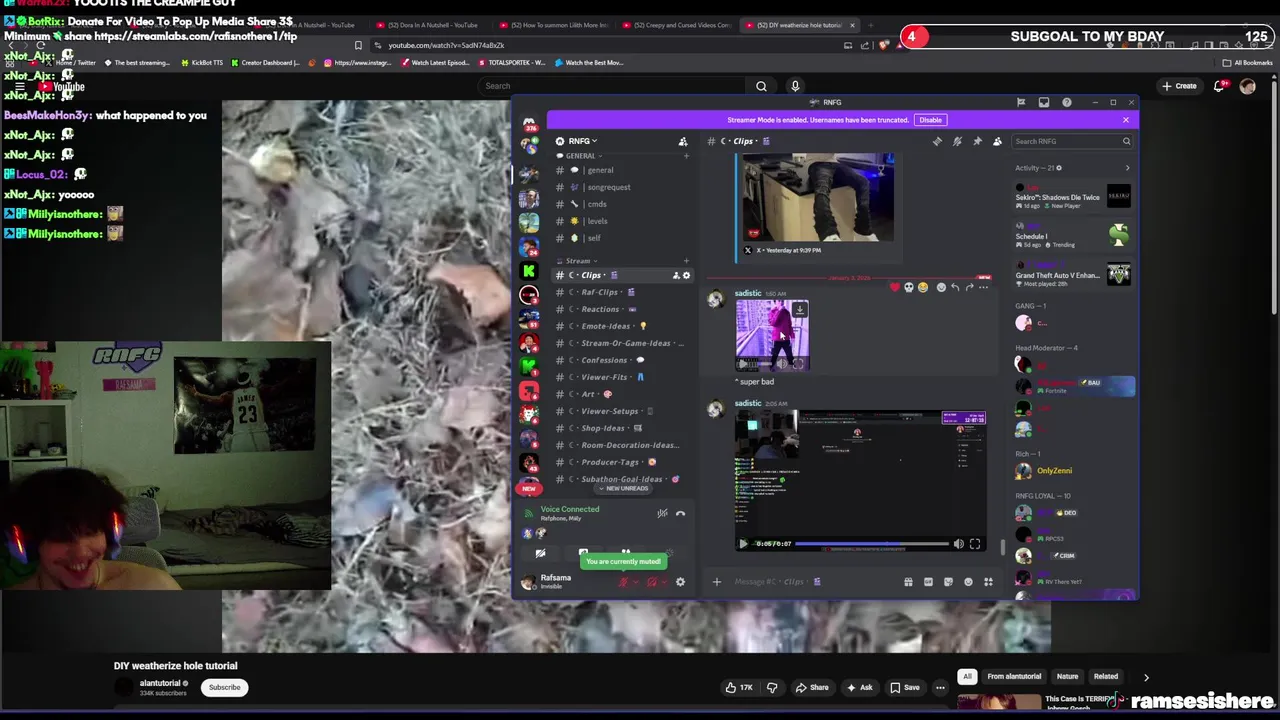1280x720 pixels.
Task: Open Clips channel settings gear
Action: (686, 275)
